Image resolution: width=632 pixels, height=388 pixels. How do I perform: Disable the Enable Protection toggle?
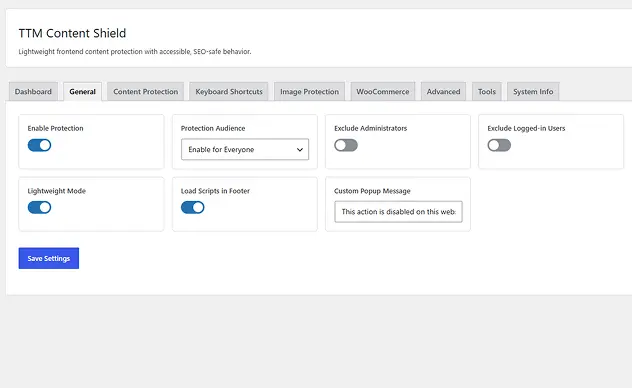40,145
